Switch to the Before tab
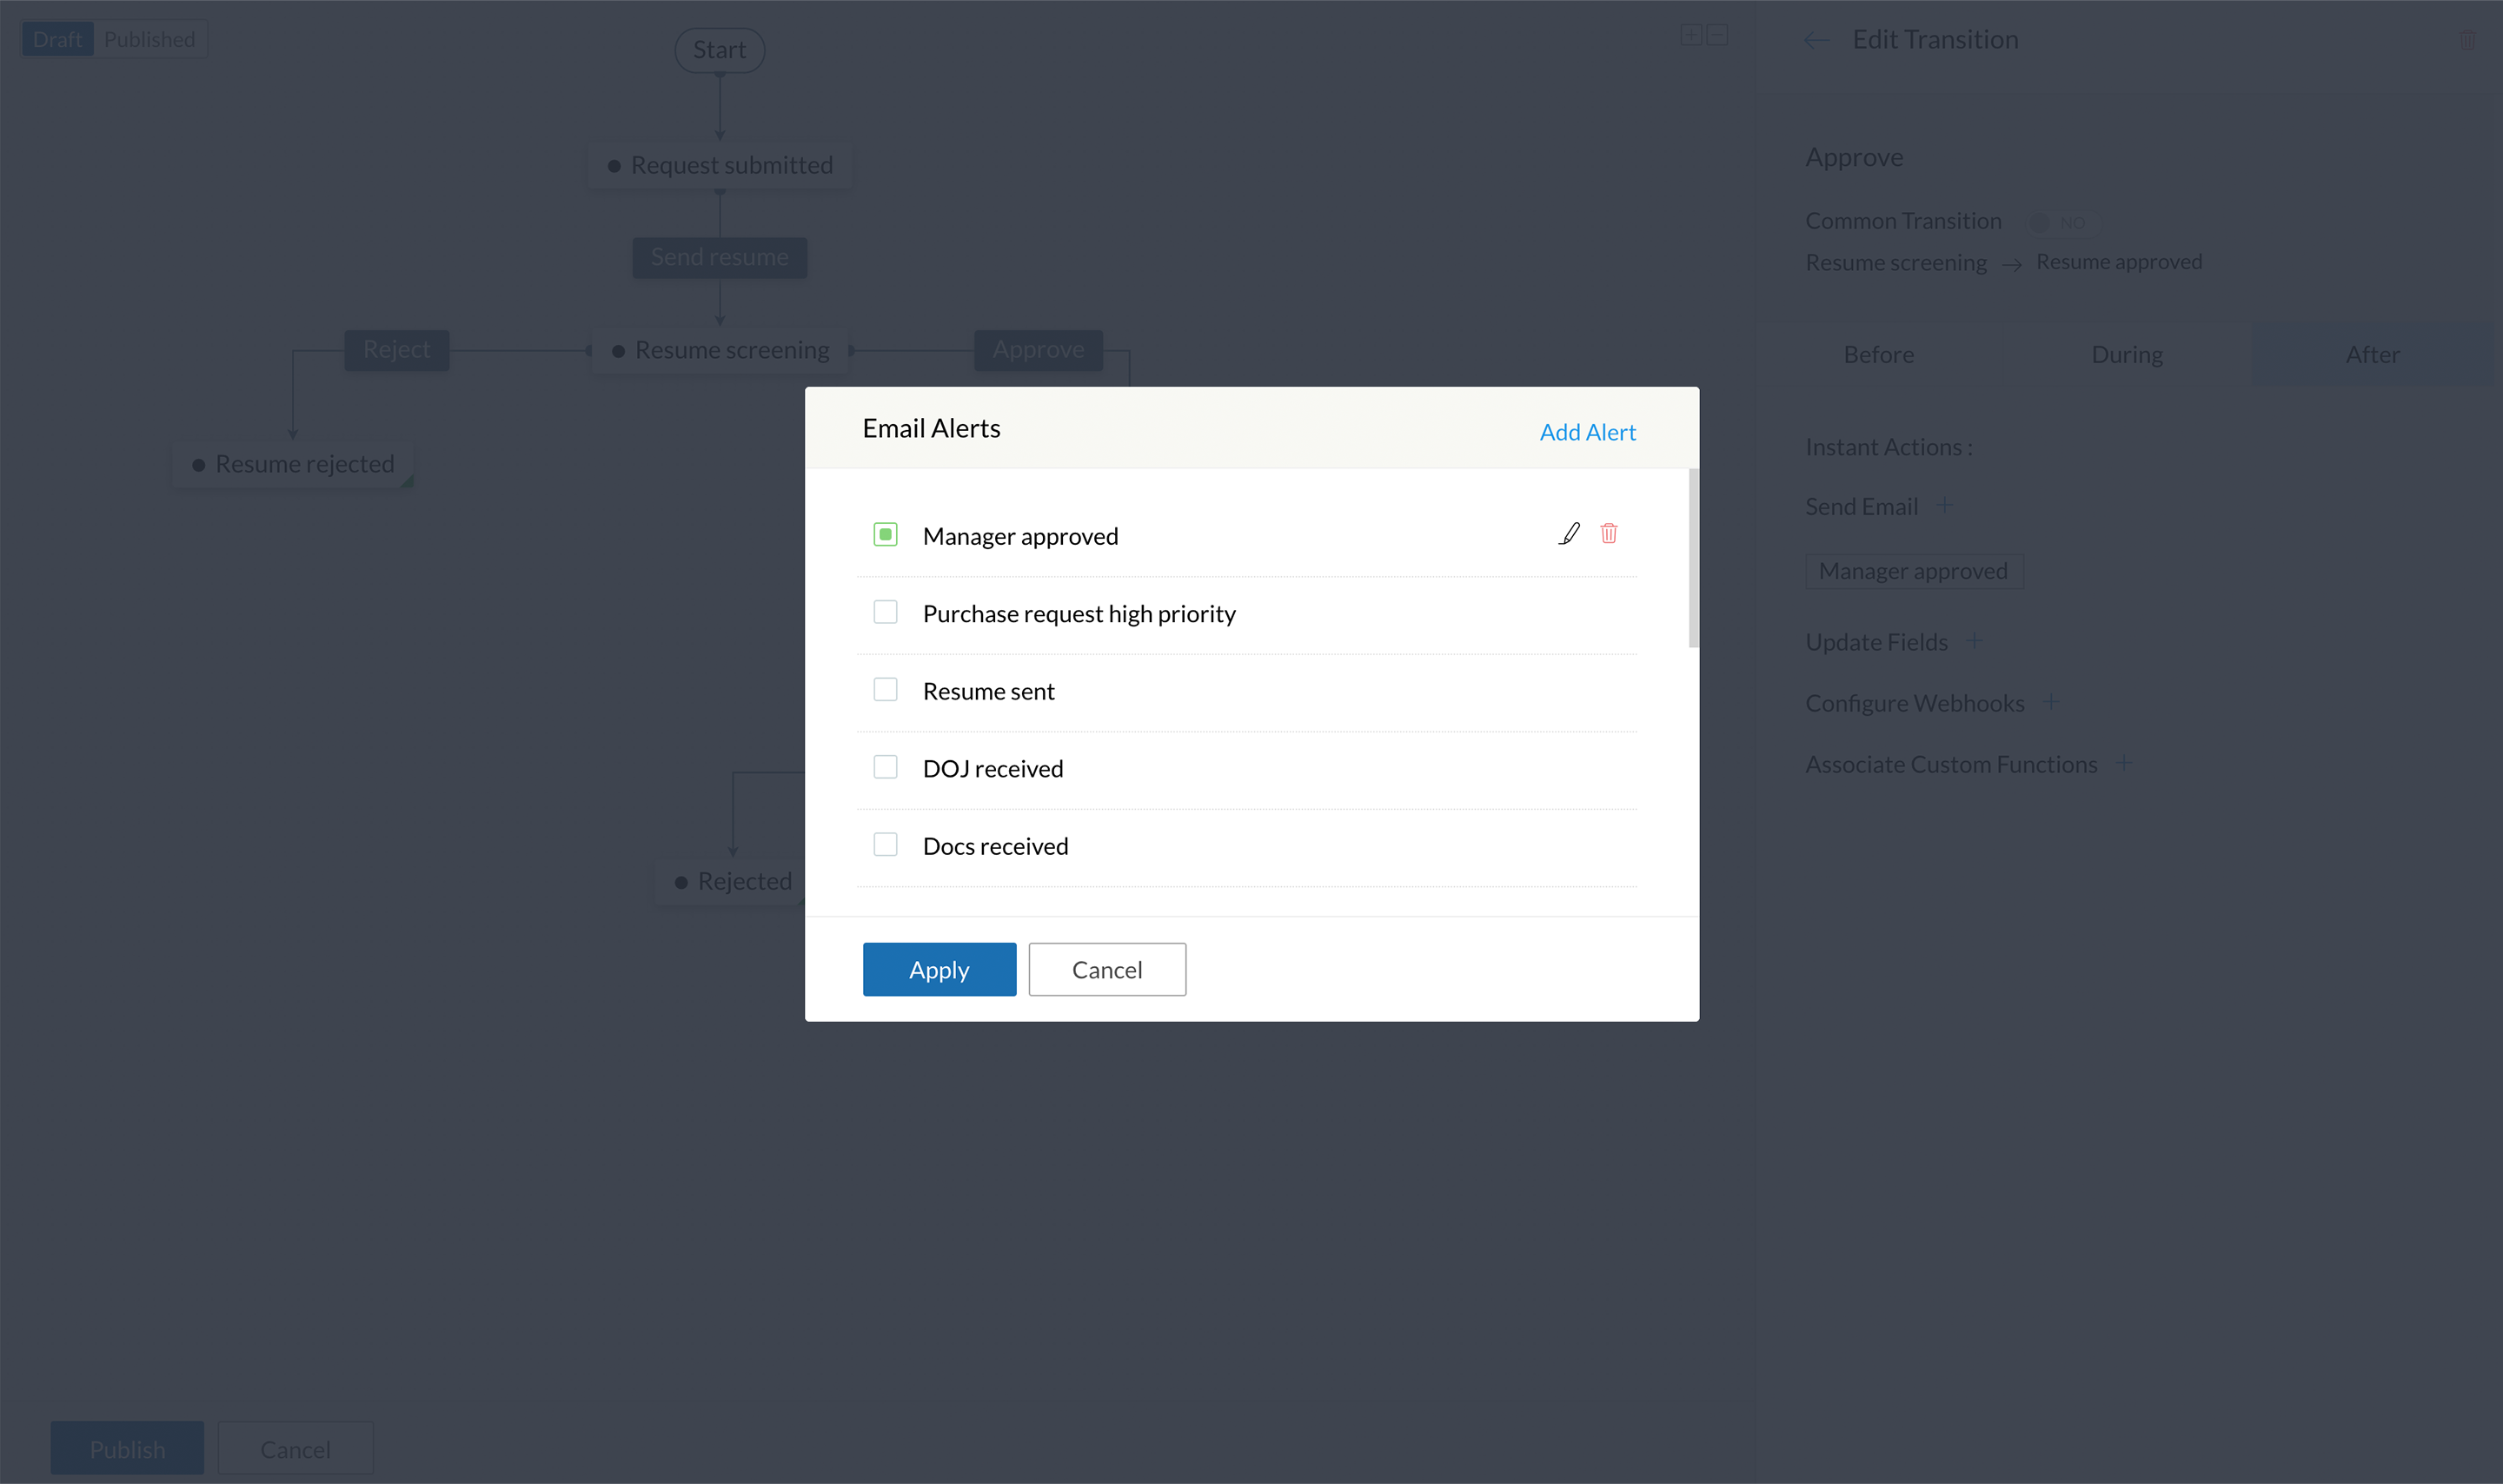Viewport: 2503px width, 1484px height. (x=1878, y=355)
